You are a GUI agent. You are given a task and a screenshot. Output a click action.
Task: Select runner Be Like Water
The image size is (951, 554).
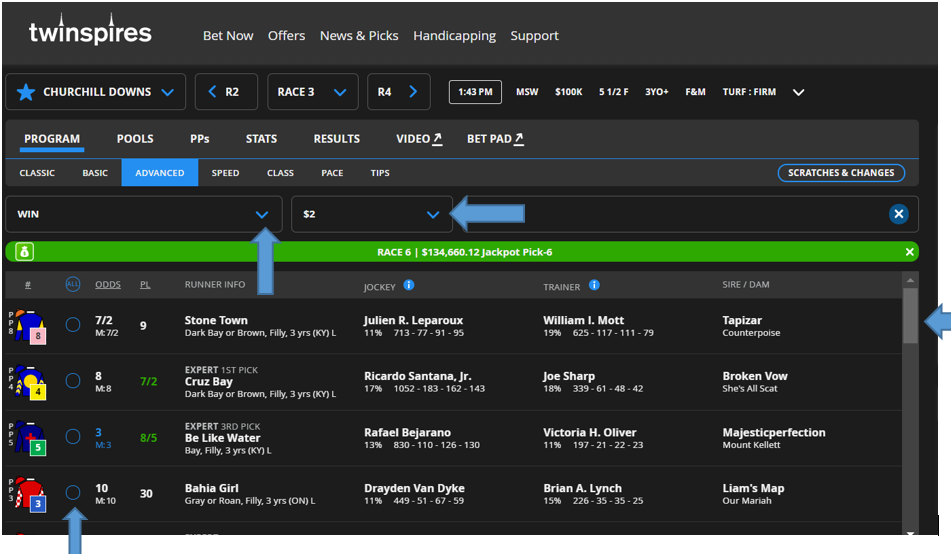73,436
